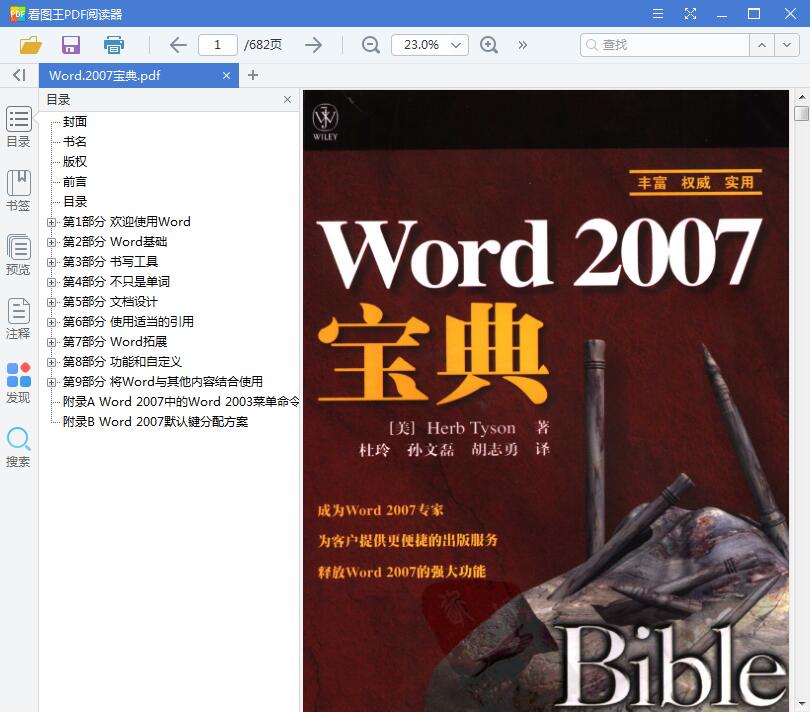Open the 书签 bookmarks panel
Image resolution: width=810 pixels, height=712 pixels.
(x=19, y=191)
